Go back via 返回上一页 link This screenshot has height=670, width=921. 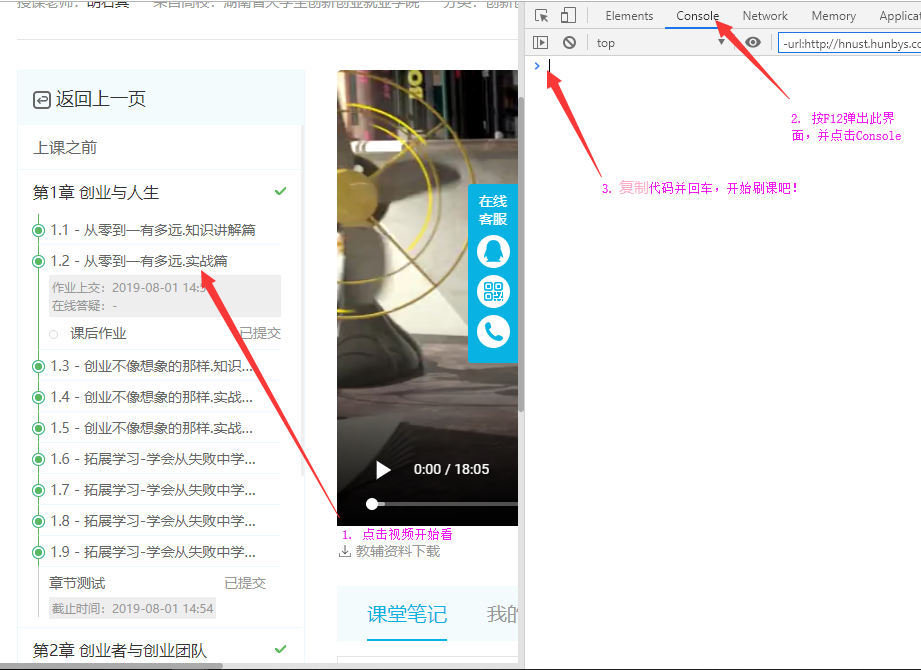(x=100, y=99)
